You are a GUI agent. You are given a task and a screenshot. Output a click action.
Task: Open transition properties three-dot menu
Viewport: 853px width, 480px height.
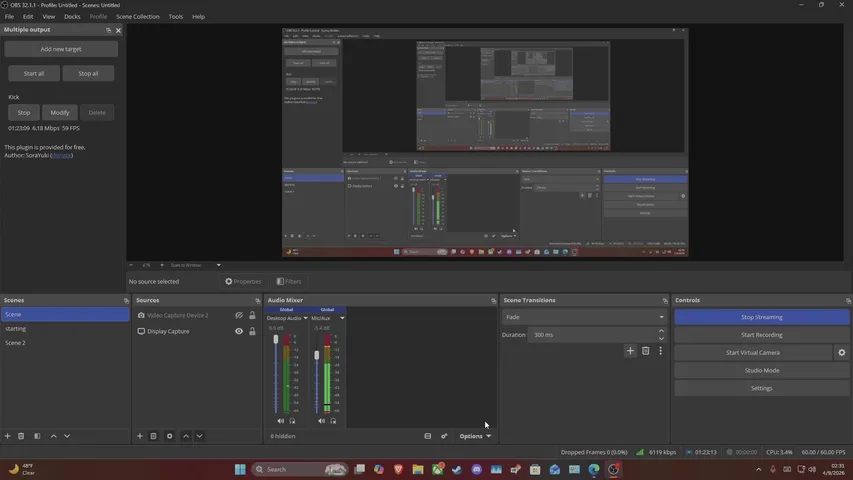(660, 351)
